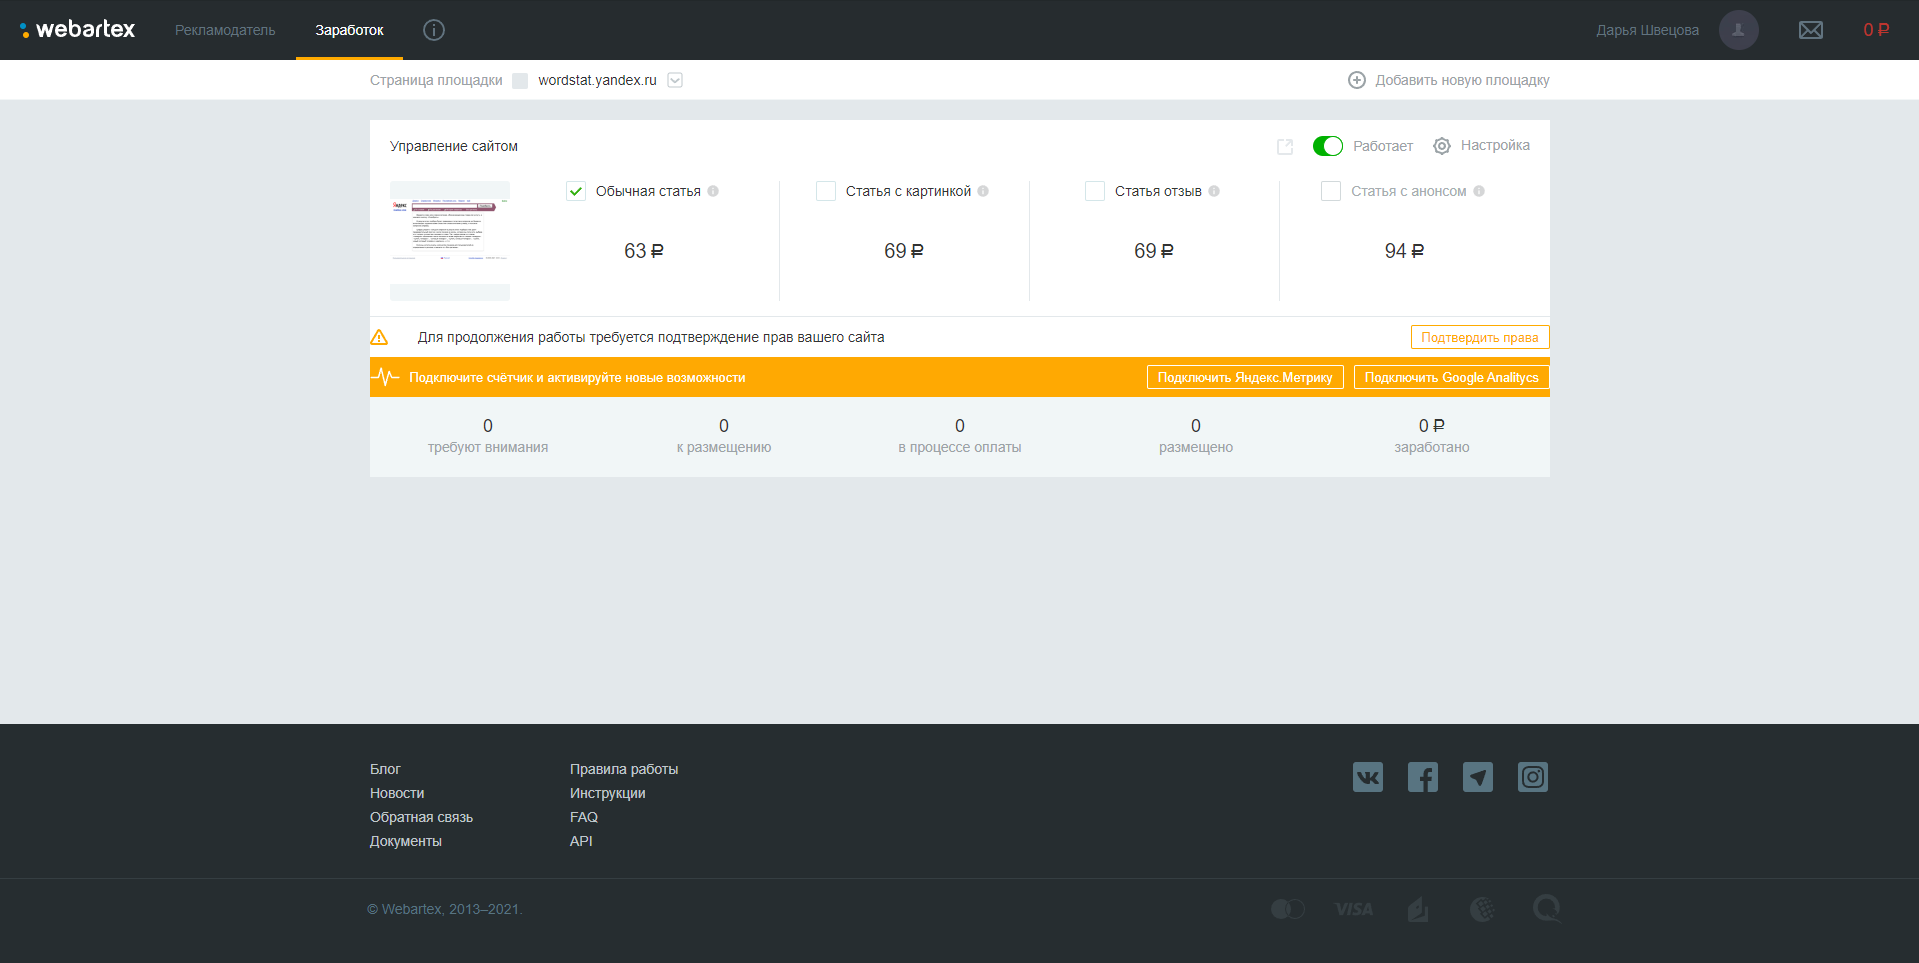Open Правила работы footer link
The height and width of the screenshot is (963, 1919).
pos(624,769)
